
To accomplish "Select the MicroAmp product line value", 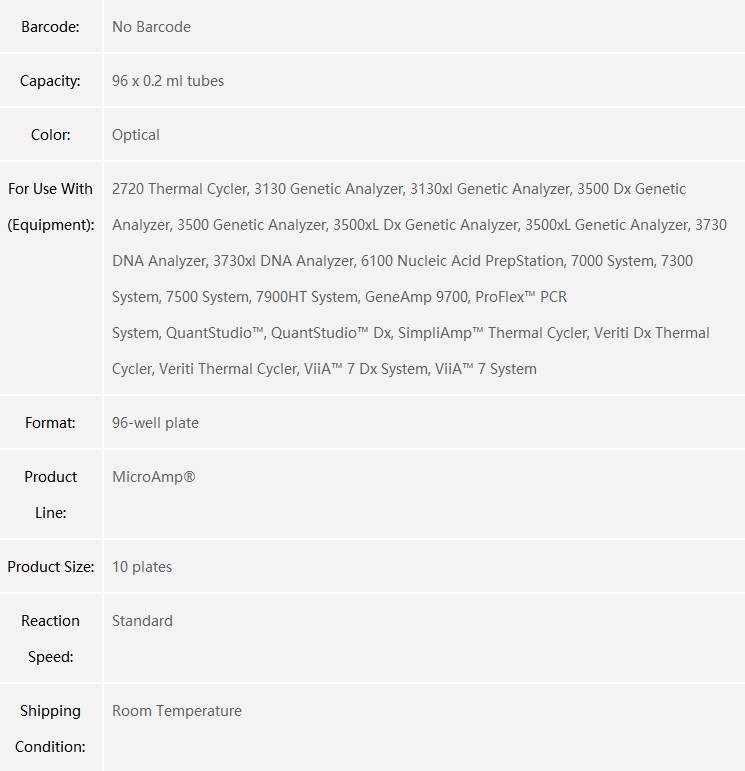I will [x=154, y=477].
